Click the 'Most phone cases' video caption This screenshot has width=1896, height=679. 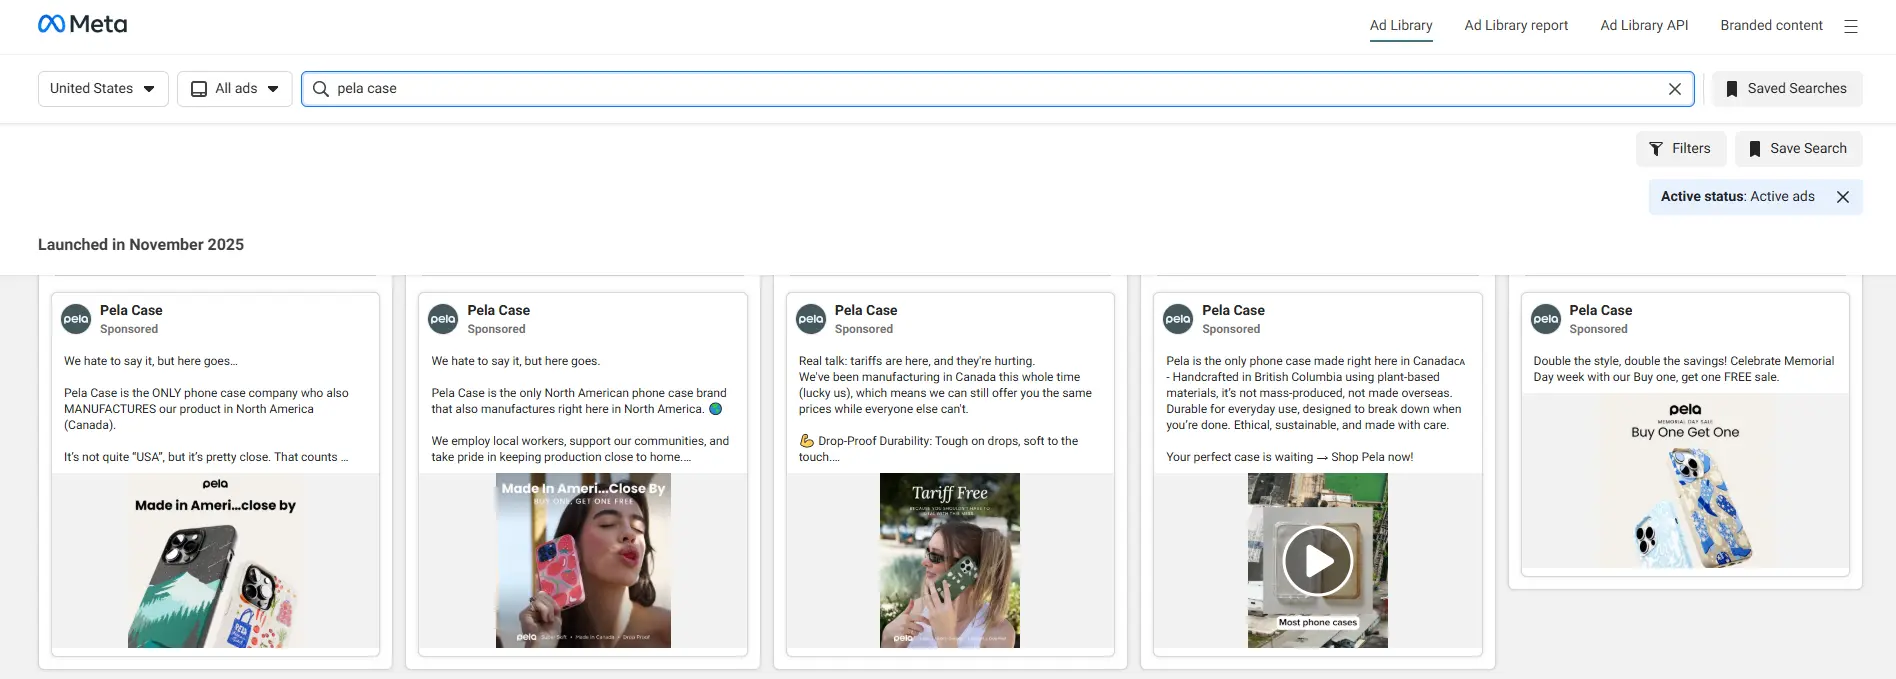point(1318,622)
